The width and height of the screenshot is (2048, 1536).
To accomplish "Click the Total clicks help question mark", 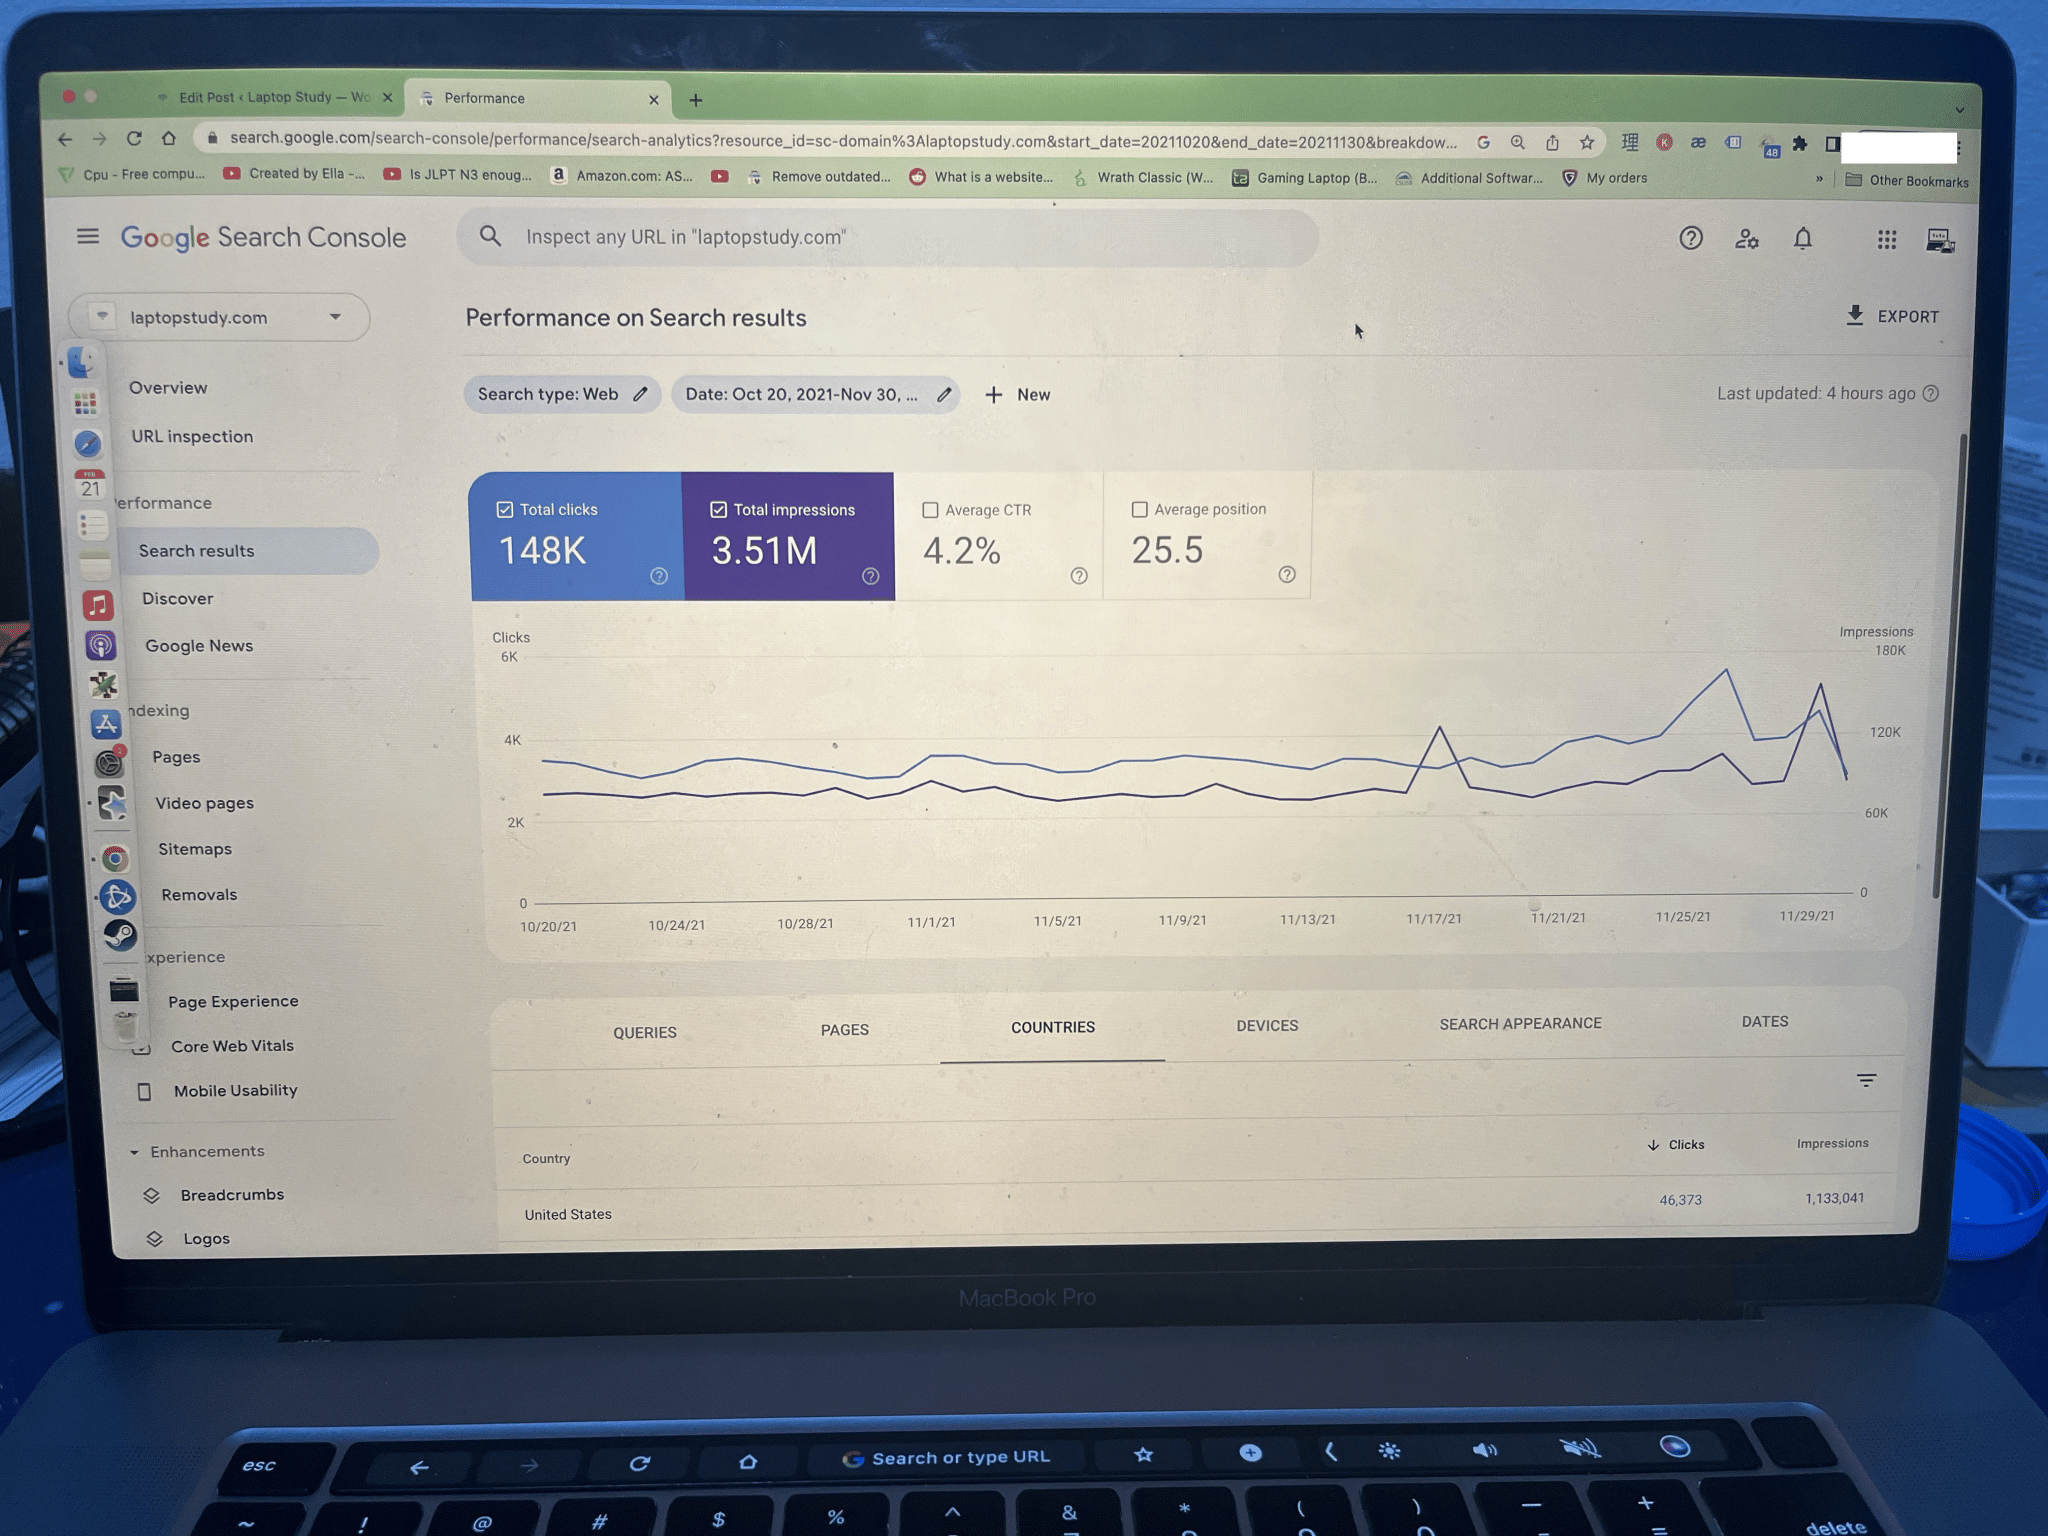I will (658, 576).
